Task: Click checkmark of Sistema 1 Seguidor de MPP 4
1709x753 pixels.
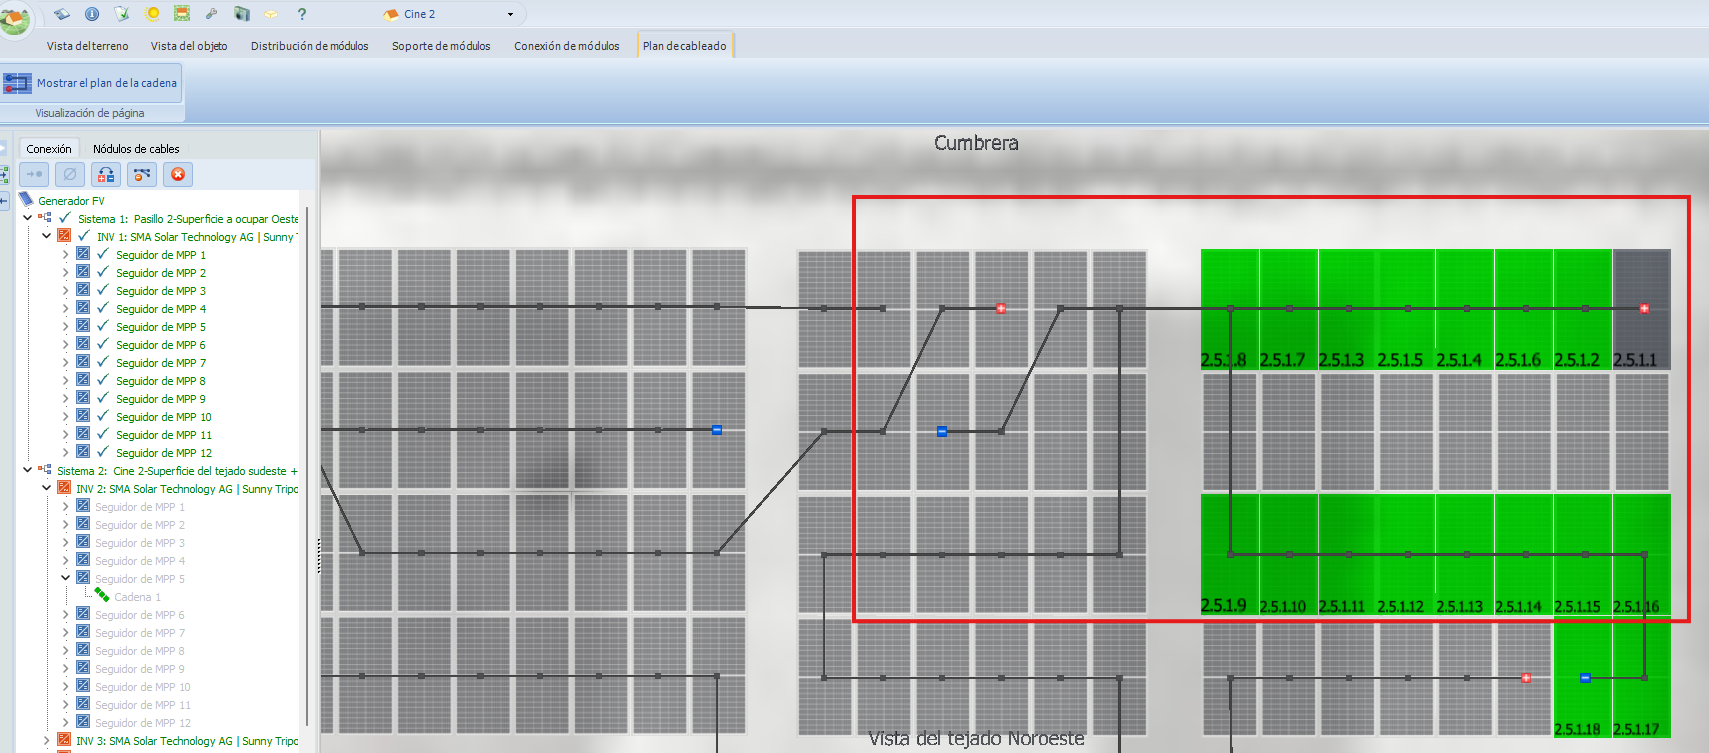Action: point(103,308)
